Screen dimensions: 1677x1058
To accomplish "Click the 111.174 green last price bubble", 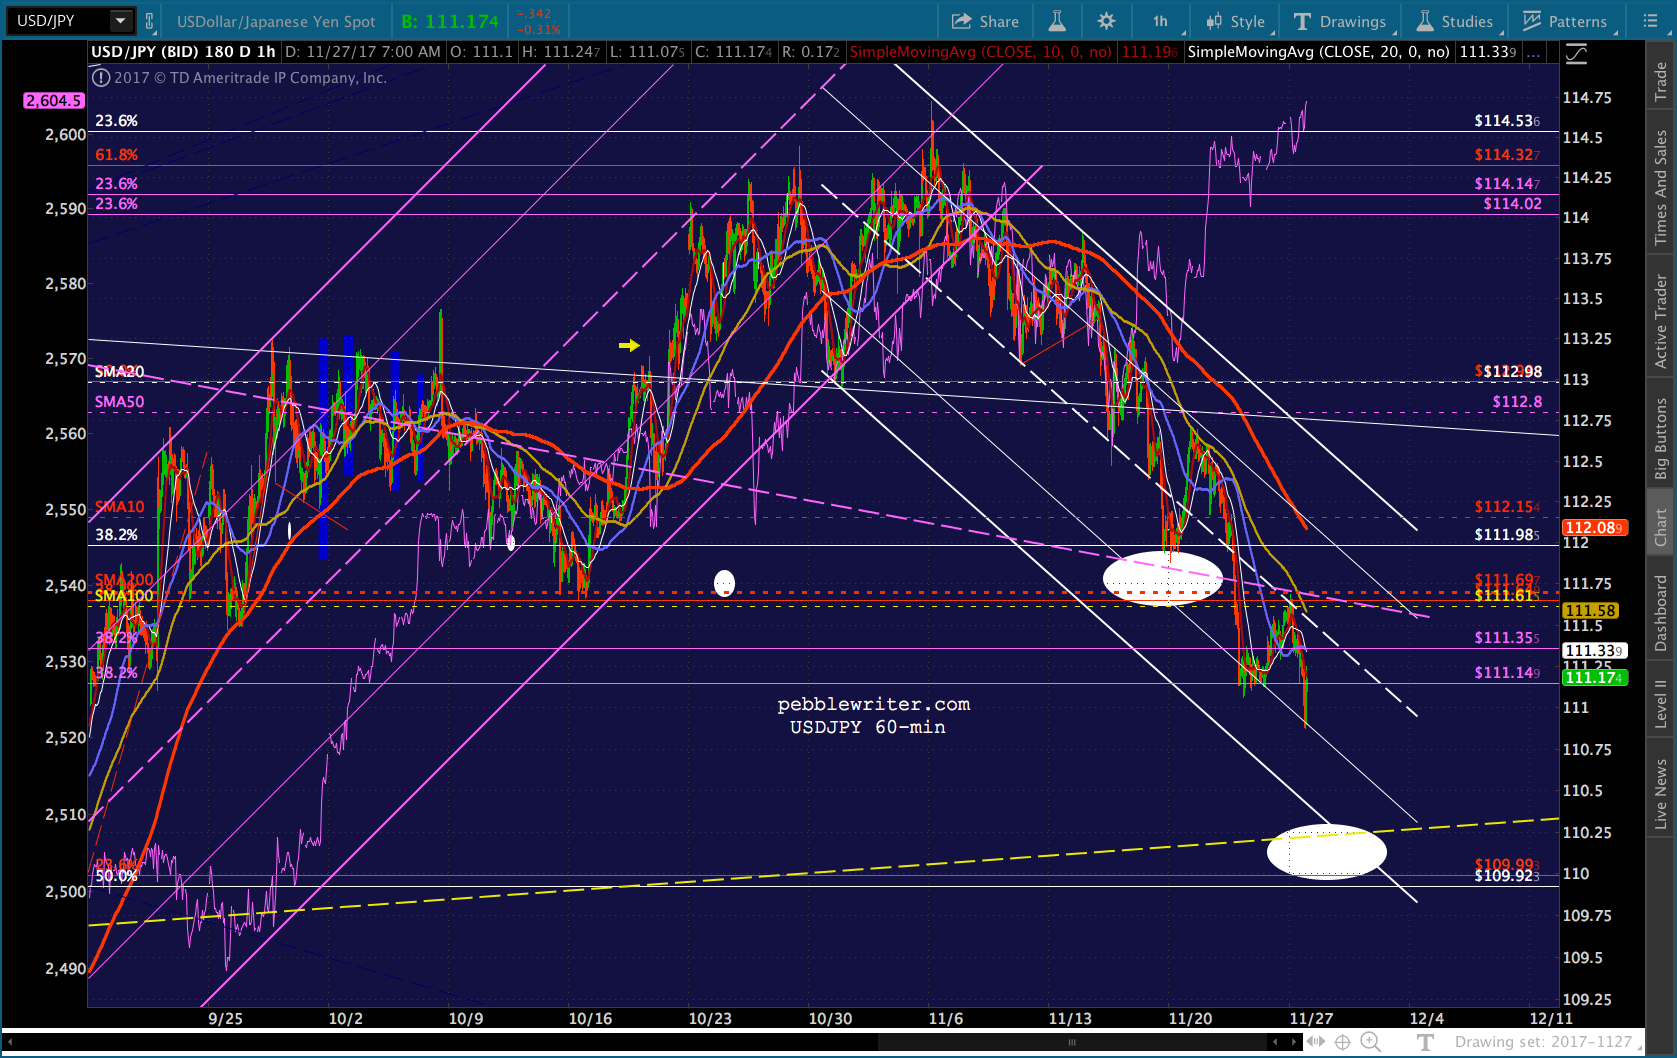I will tap(1594, 677).
